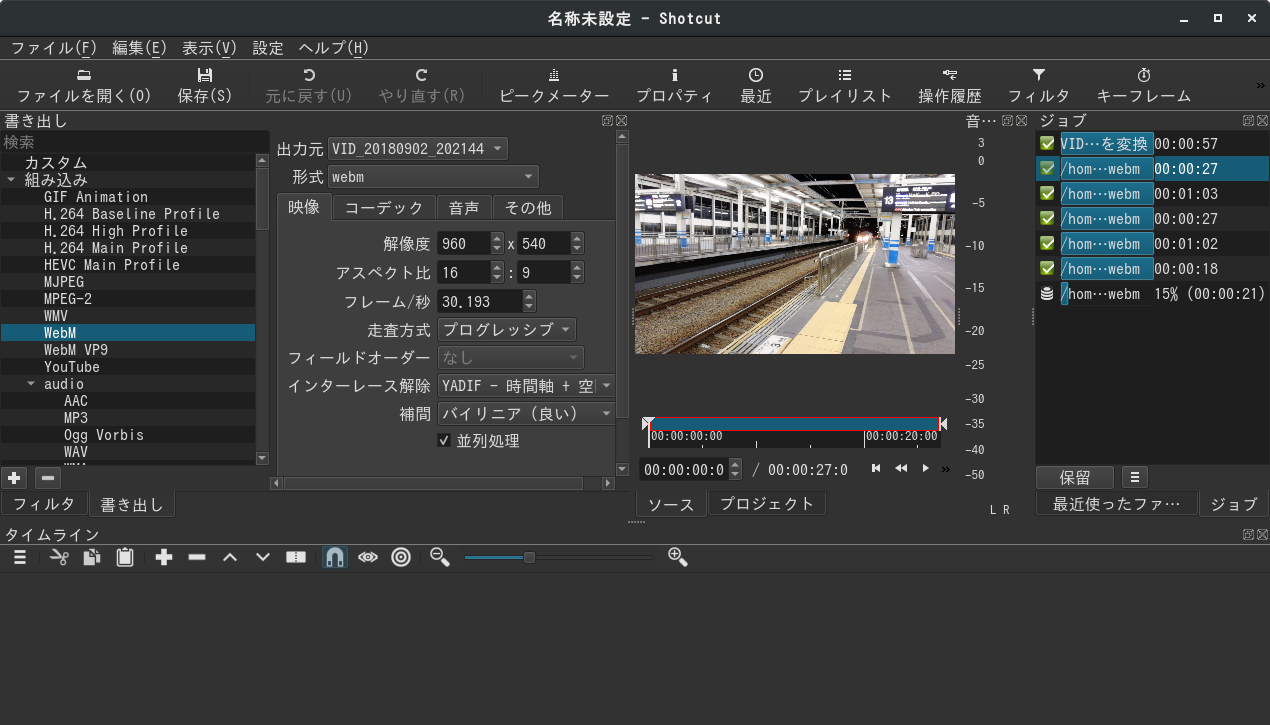Select the 15% encoding job progress
Image resolution: width=1270 pixels, height=725 pixels.
pyautogui.click(x=1152, y=294)
